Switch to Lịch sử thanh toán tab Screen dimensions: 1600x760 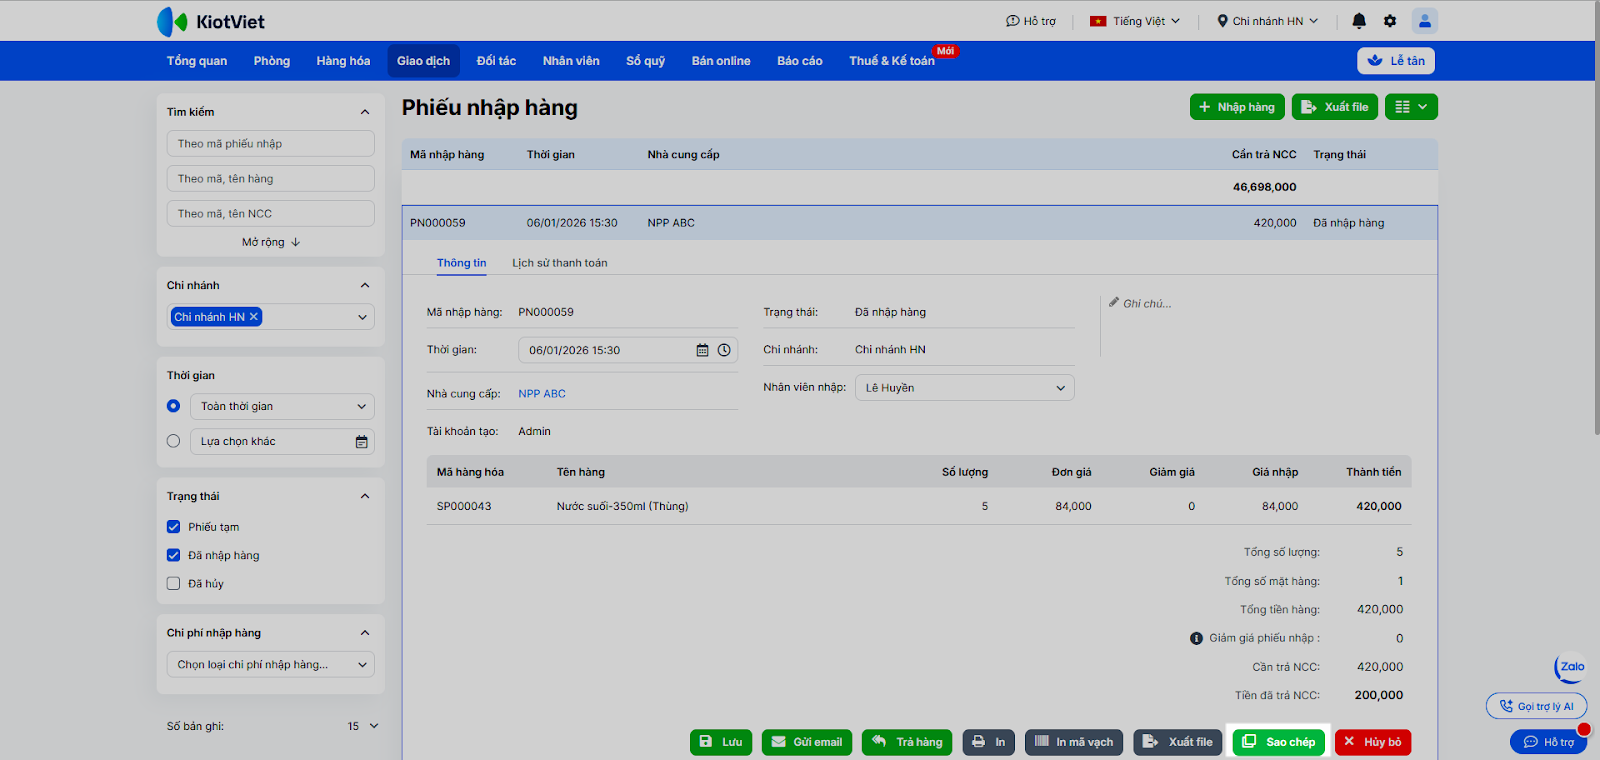click(560, 263)
